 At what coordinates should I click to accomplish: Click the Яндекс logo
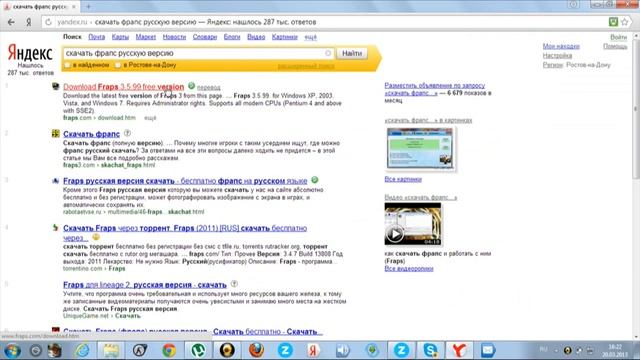coord(30,53)
